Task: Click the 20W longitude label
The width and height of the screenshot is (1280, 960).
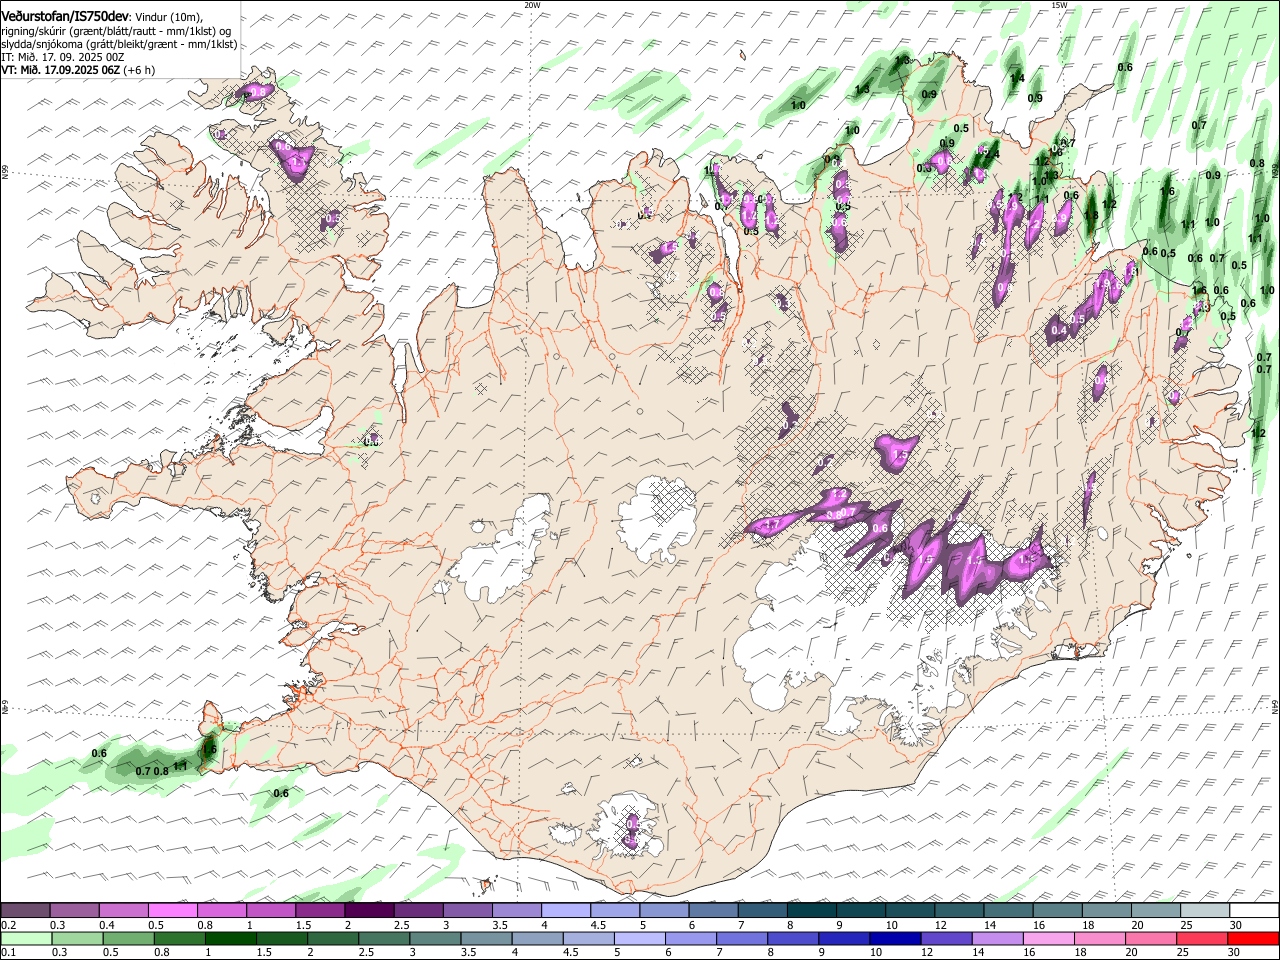Action: (532, 5)
